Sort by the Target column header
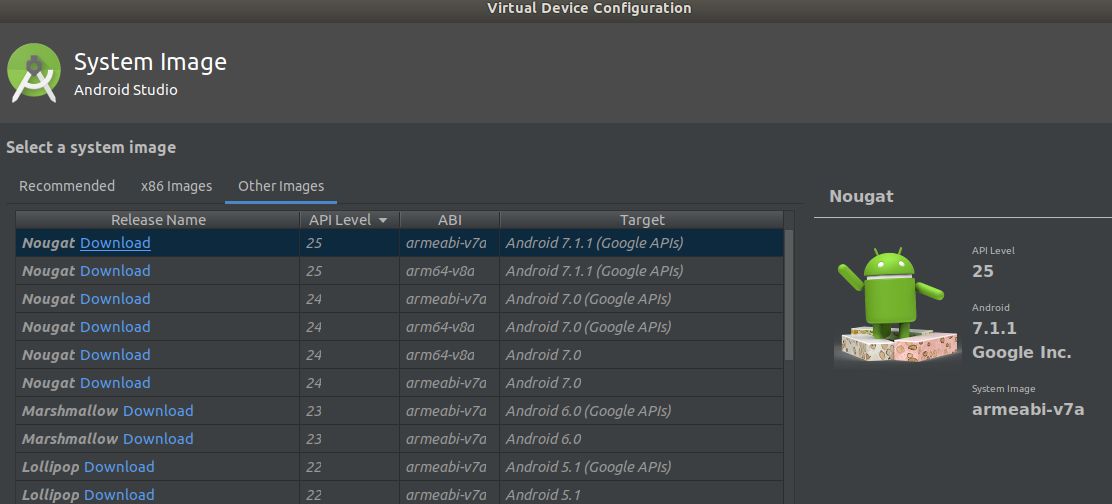Screen dimensions: 1112x504 [x=642, y=220]
